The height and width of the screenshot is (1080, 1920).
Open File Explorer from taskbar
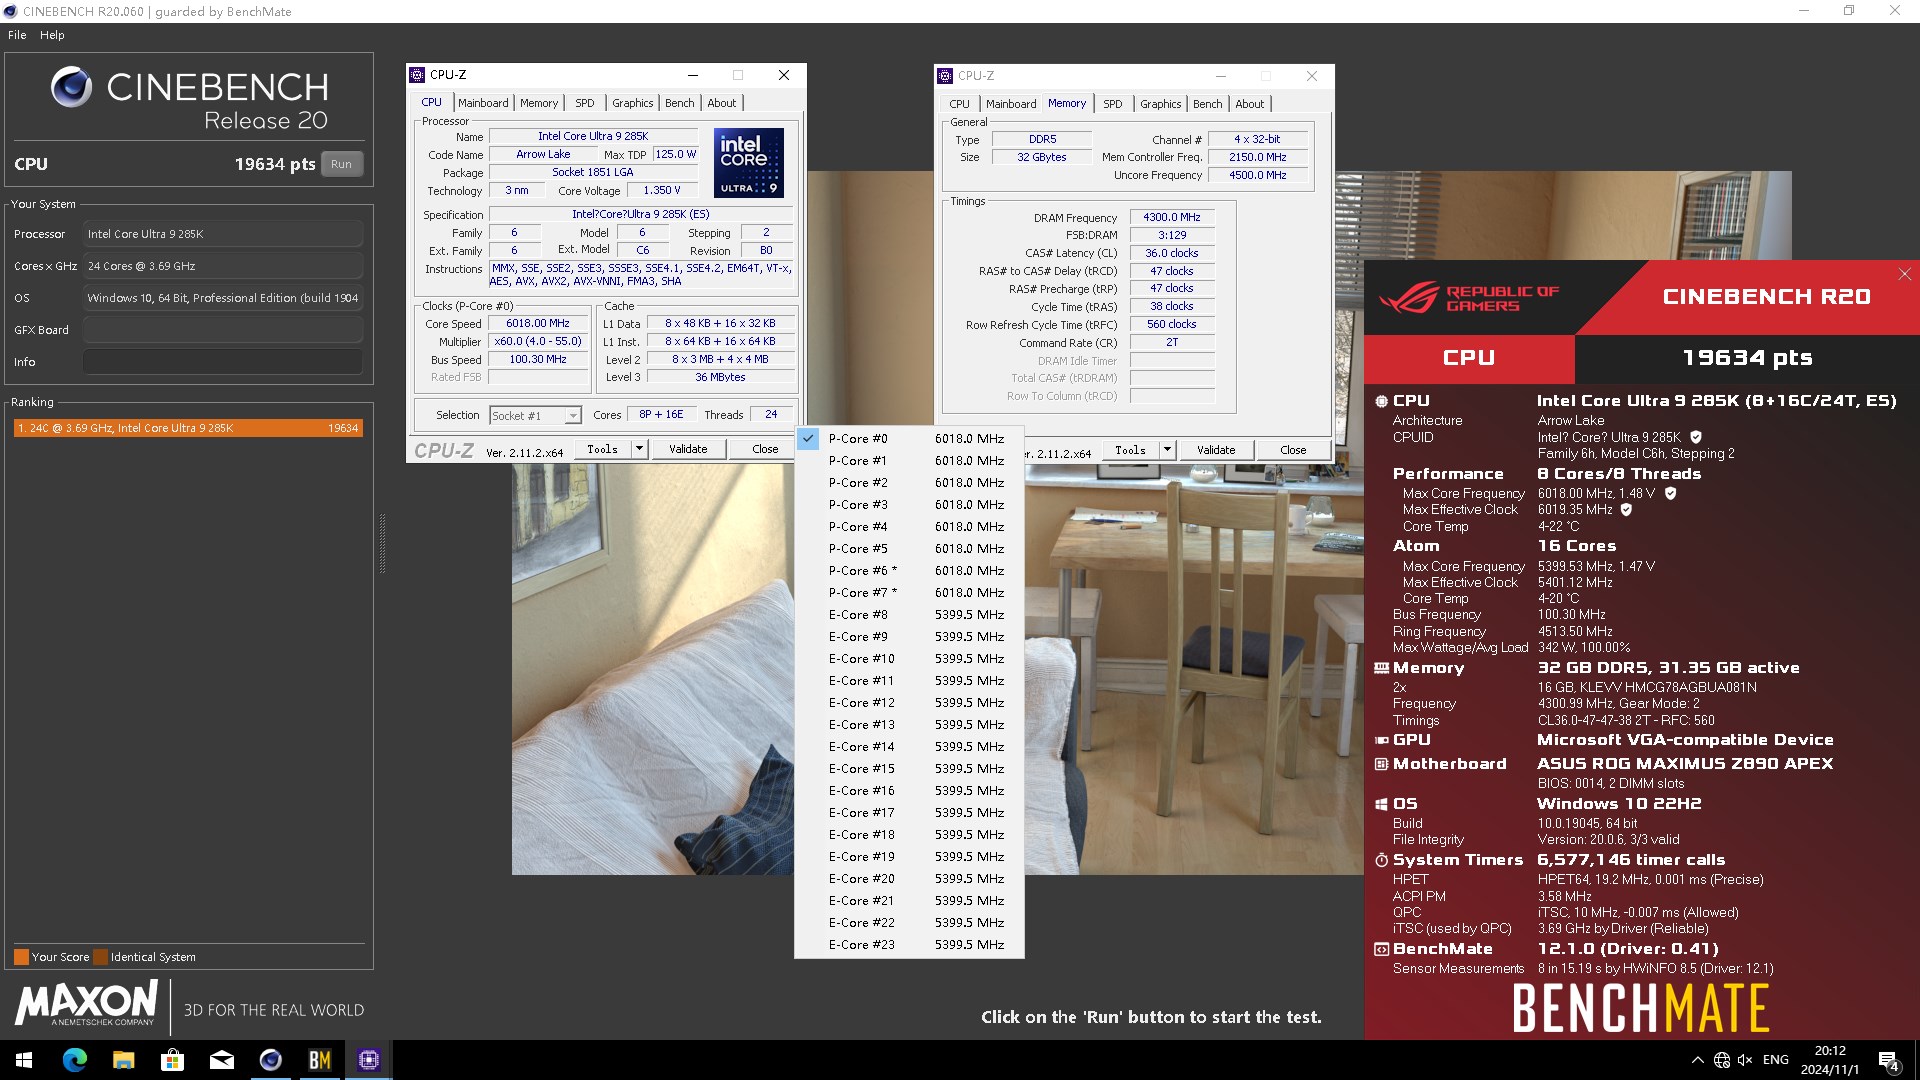(123, 1060)
